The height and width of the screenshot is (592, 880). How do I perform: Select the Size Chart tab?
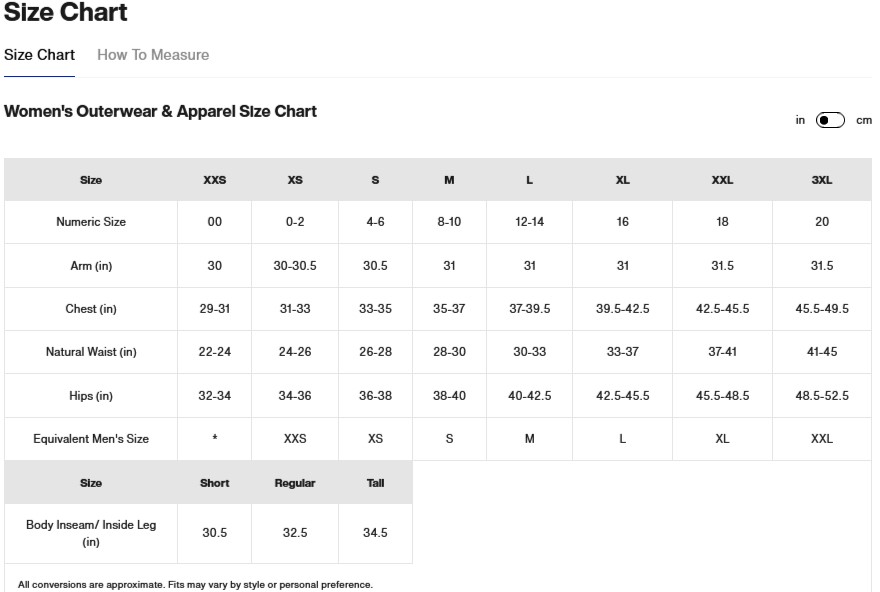39,55
